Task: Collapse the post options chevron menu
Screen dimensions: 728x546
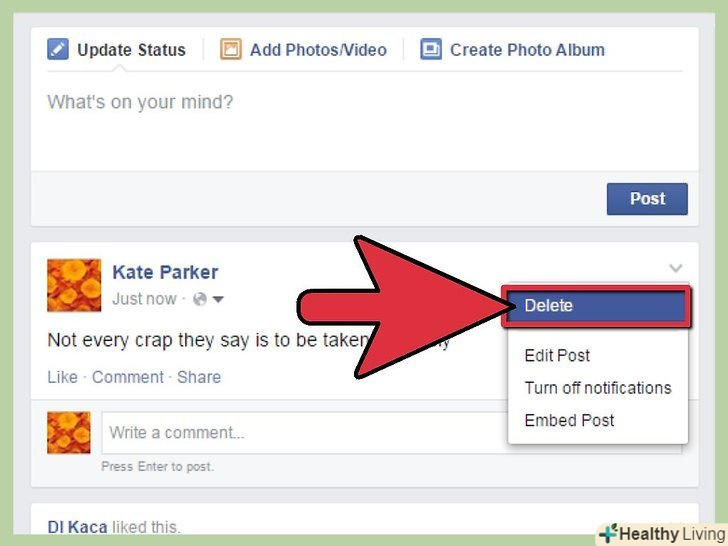Action: [676, 268]
